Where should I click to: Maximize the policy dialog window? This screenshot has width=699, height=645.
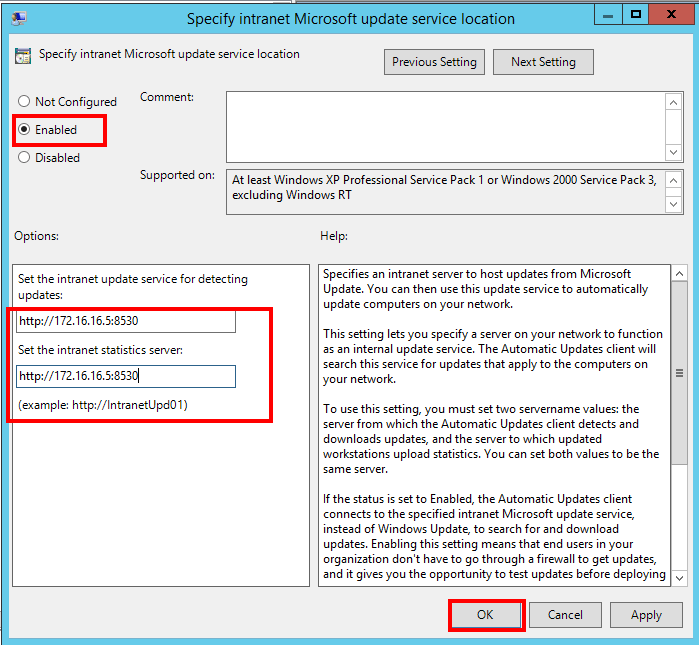[x=636, y=15]
